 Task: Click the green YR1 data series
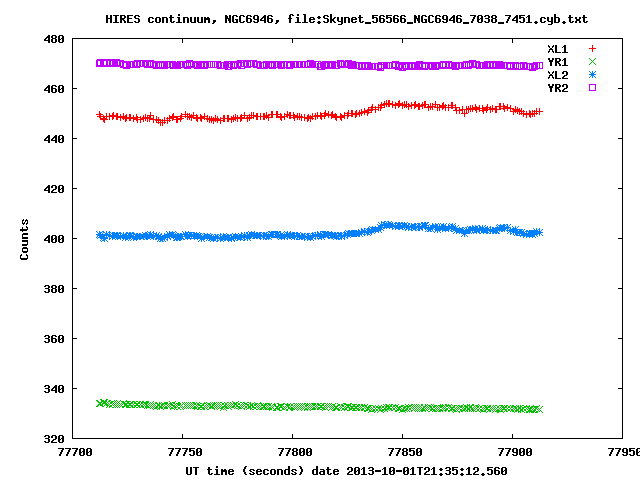(x=320, y=407)
